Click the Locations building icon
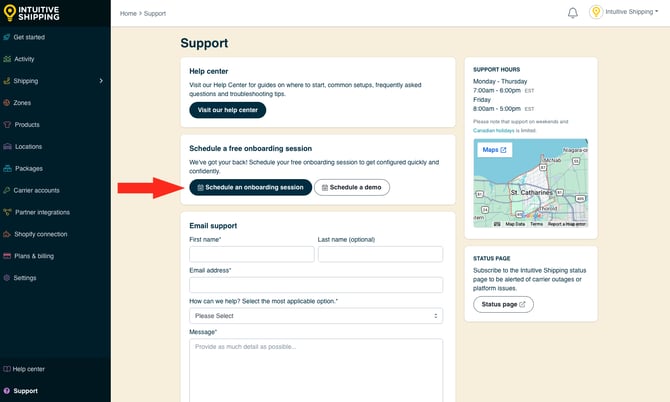The height and width of the screenshot is (402, 670). [x=7, y=146]
